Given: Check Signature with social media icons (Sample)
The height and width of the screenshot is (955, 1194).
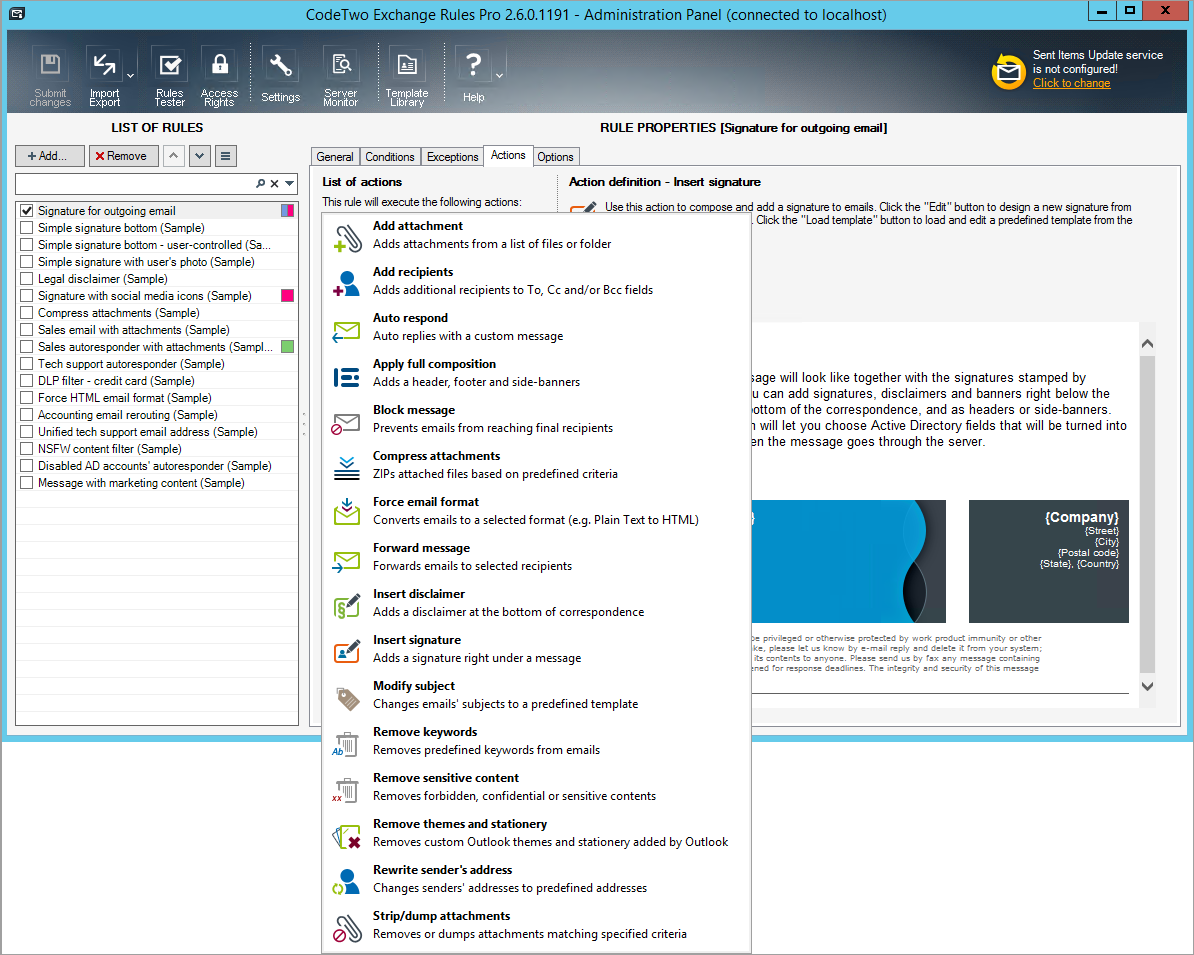Looking at the screenshot, I should (x=27, y=295).
